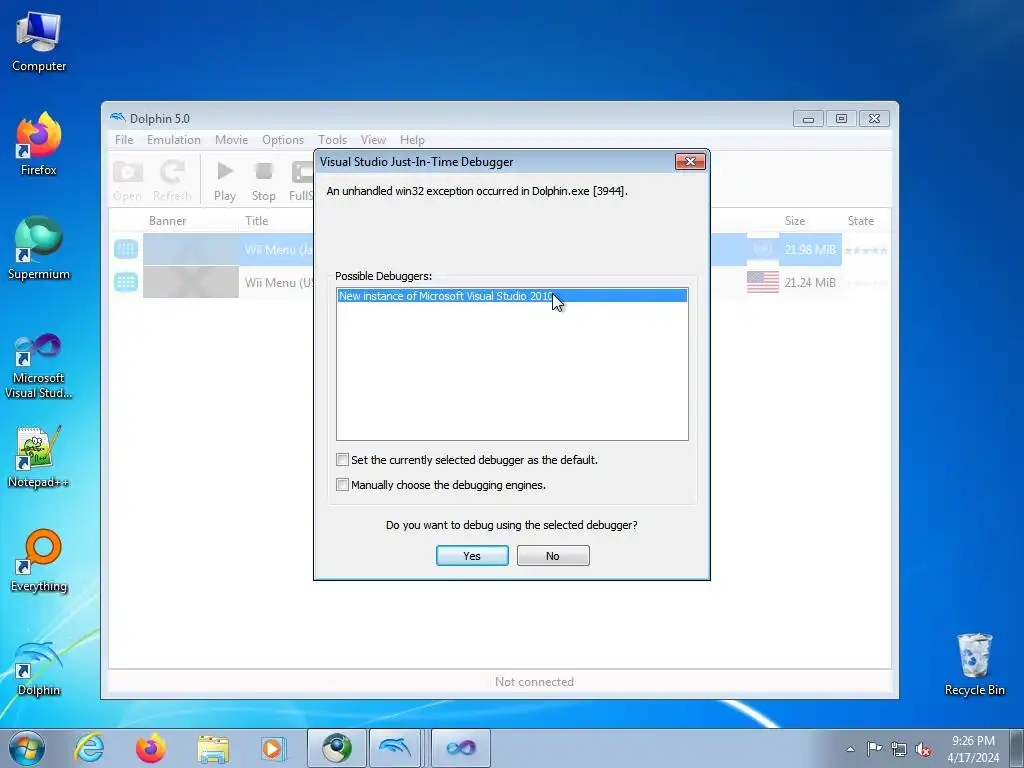The image size is (1024, 768).
Task: Click the State column header
Action: coord(861,221)
